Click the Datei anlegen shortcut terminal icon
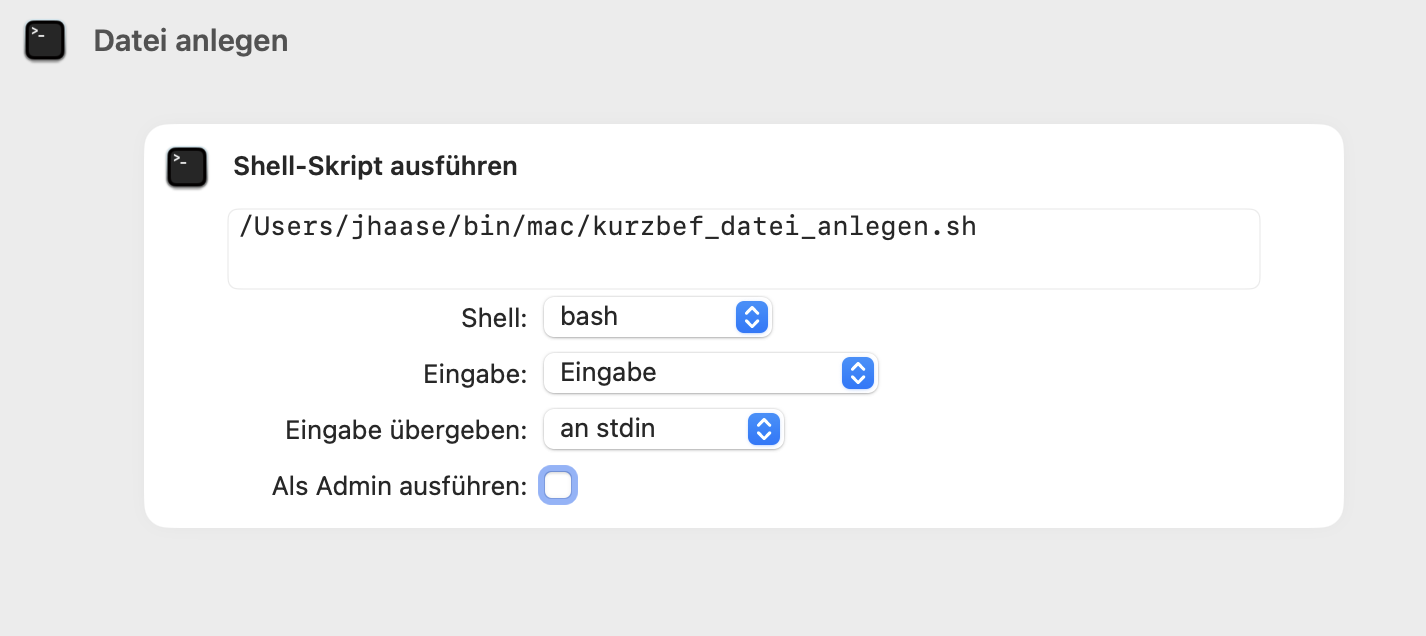Image resolution: width=1426 pixels, height=636 pixels. coord(45,41)
